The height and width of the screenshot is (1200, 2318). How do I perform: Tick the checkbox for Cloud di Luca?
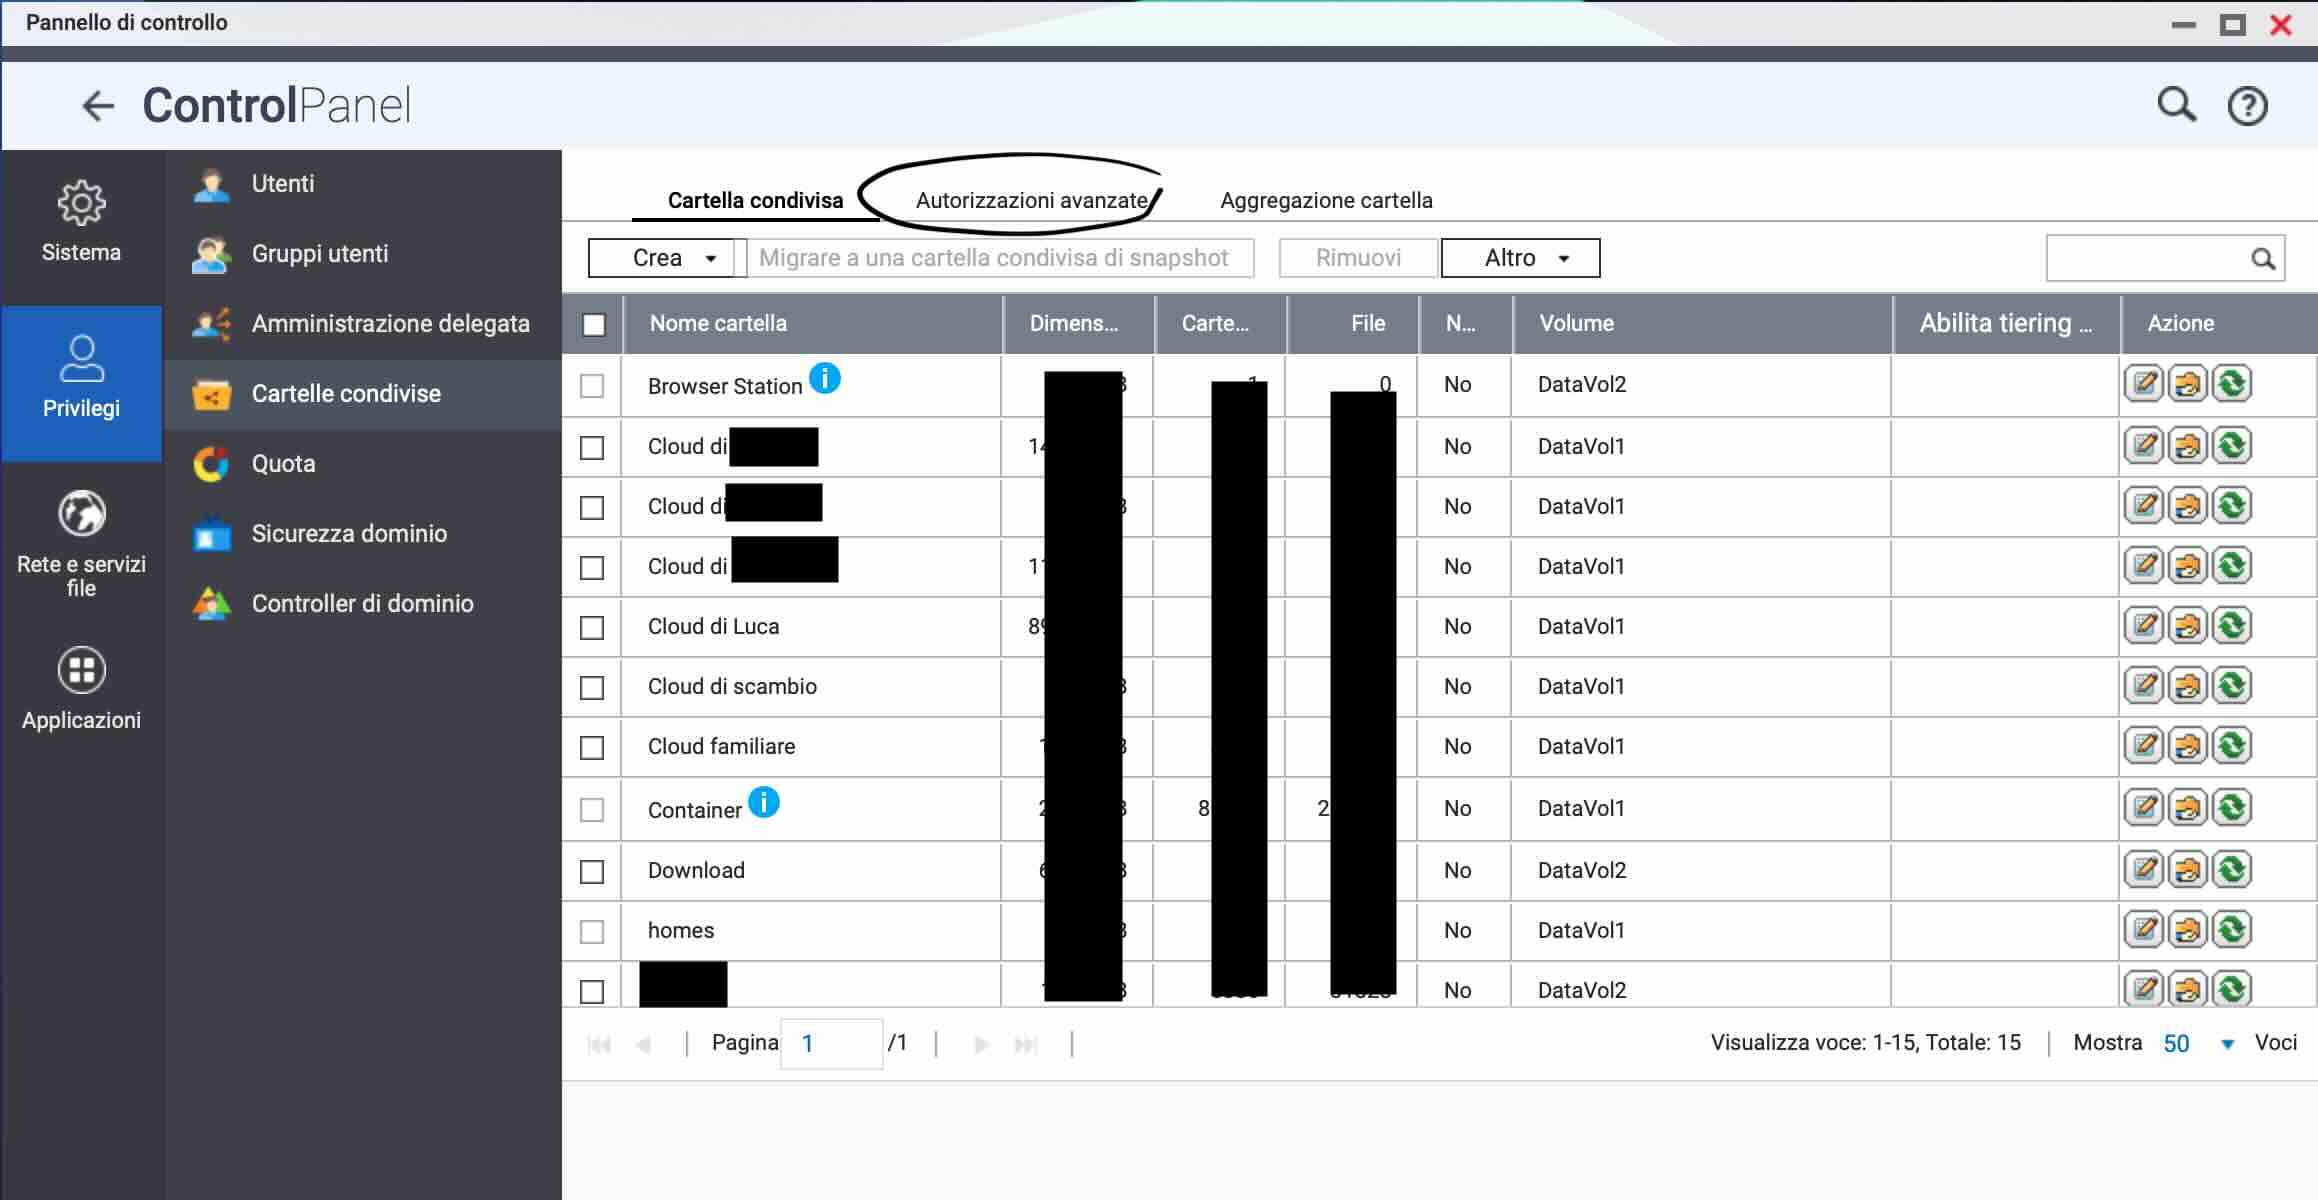pos(592,628)
